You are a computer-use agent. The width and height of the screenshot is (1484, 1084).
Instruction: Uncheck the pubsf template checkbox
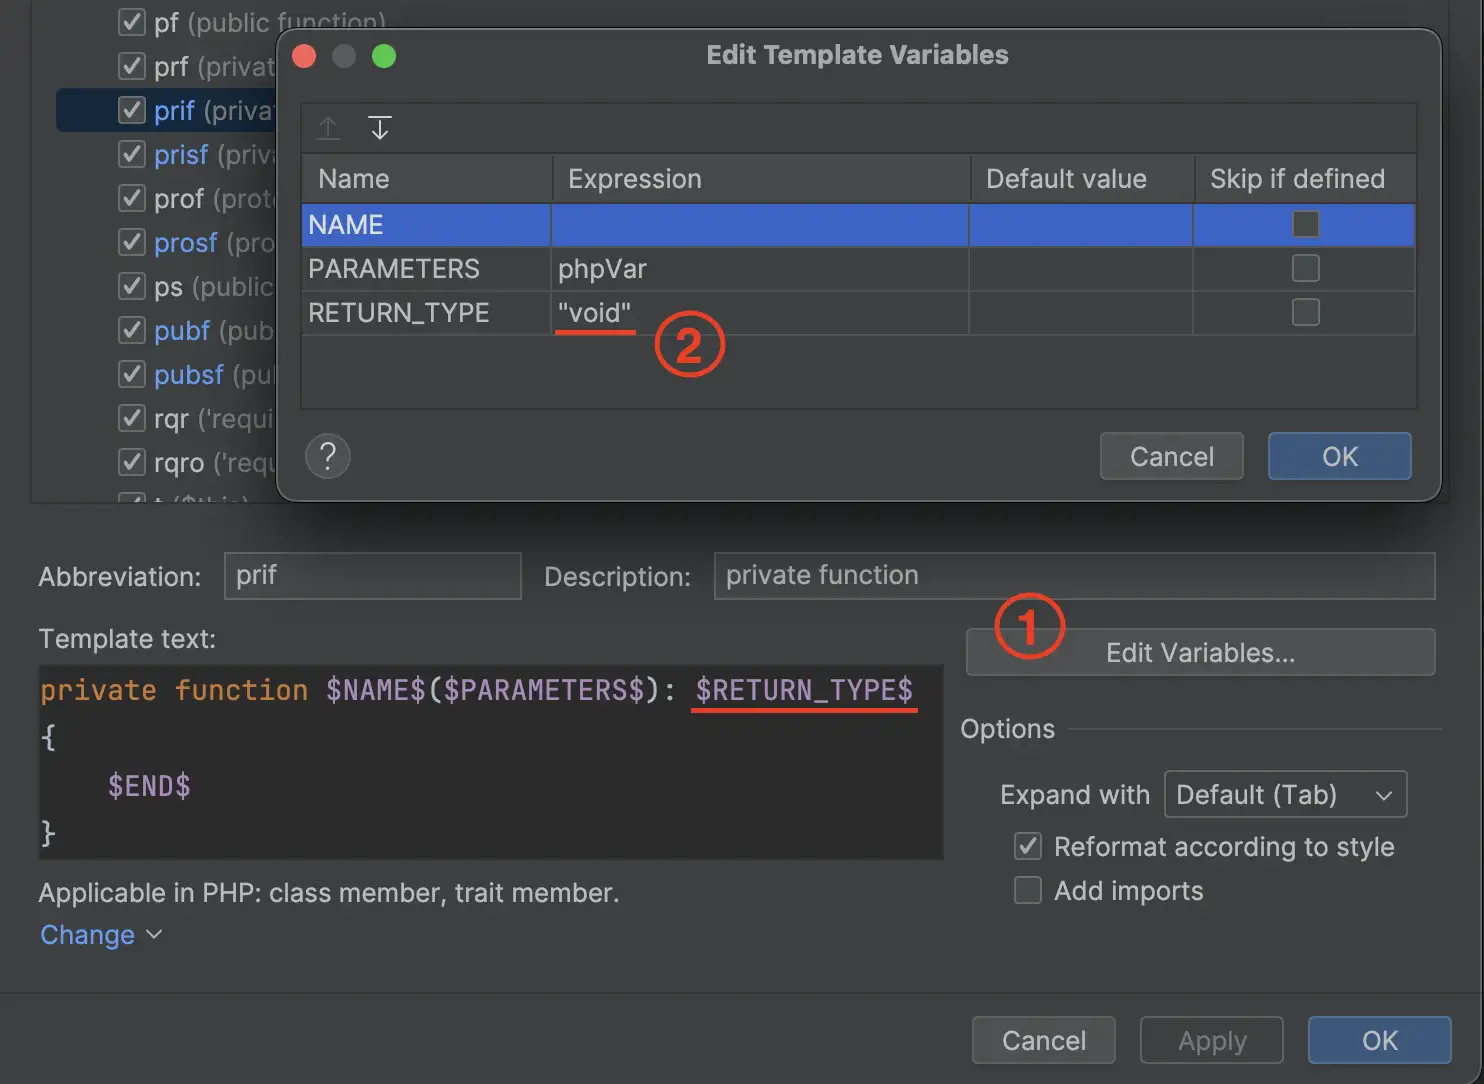132,374
